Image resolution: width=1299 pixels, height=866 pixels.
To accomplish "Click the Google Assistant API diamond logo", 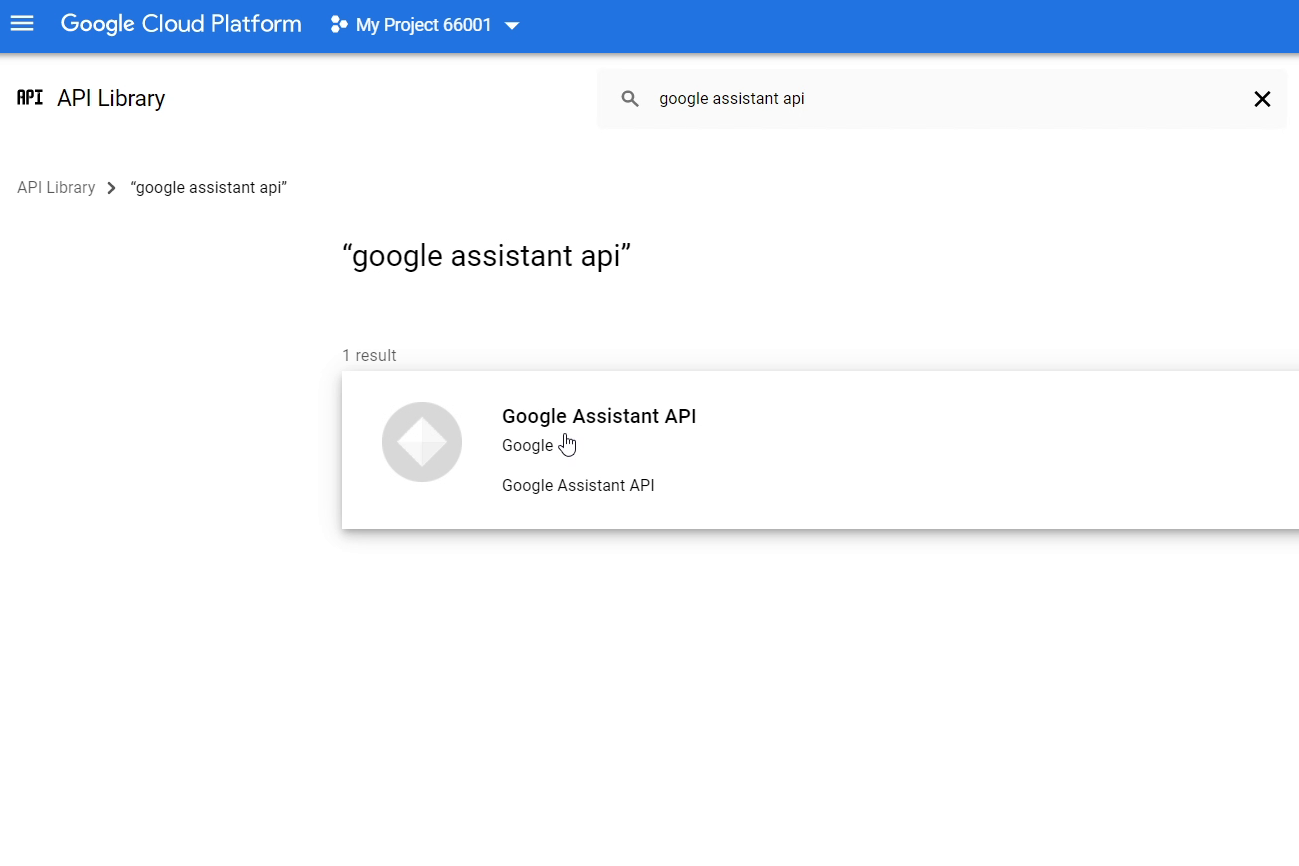I will [422, 442].
